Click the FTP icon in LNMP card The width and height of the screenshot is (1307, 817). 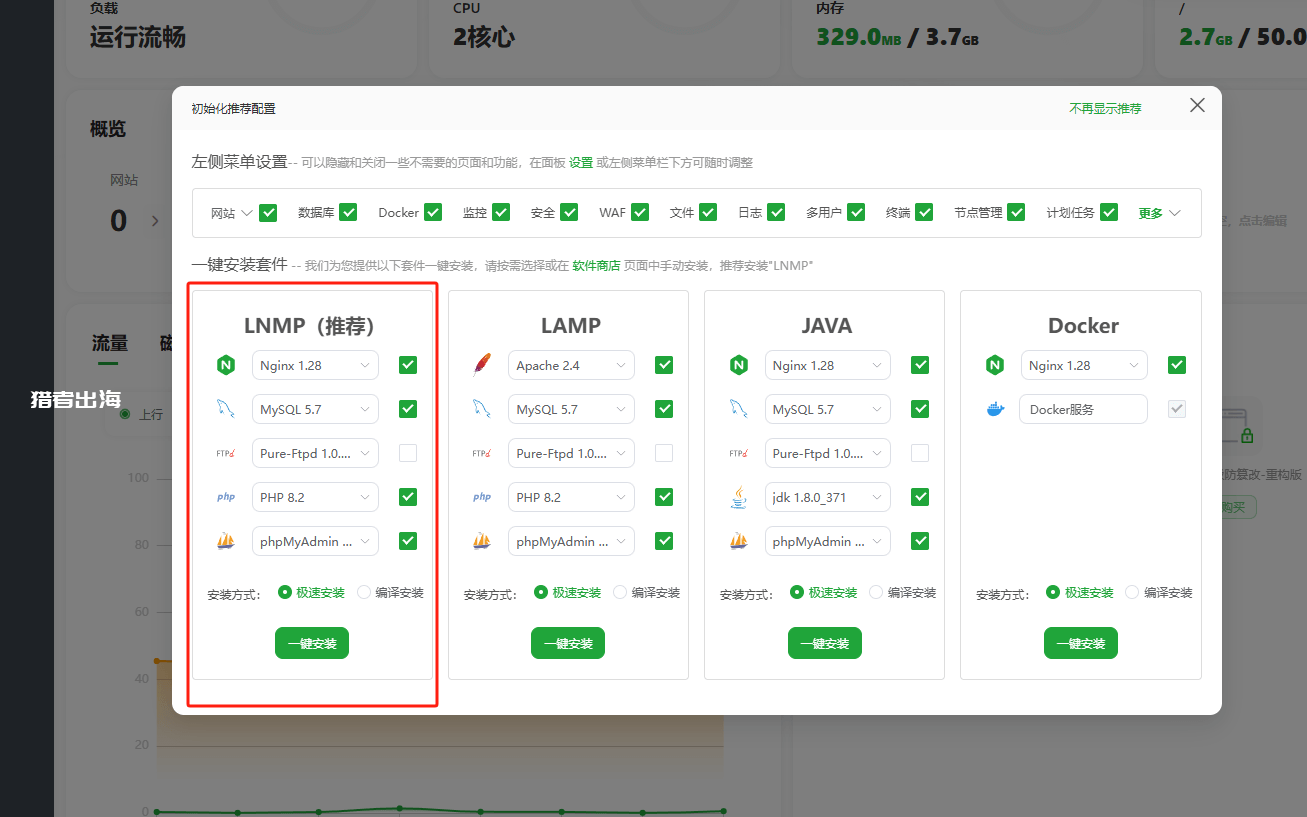pos(226,453)
